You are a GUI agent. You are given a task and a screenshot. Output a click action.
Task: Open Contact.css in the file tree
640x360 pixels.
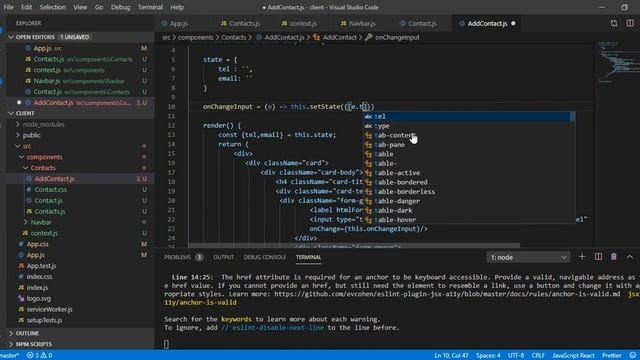pyautogui.click(x=51, y=190)
